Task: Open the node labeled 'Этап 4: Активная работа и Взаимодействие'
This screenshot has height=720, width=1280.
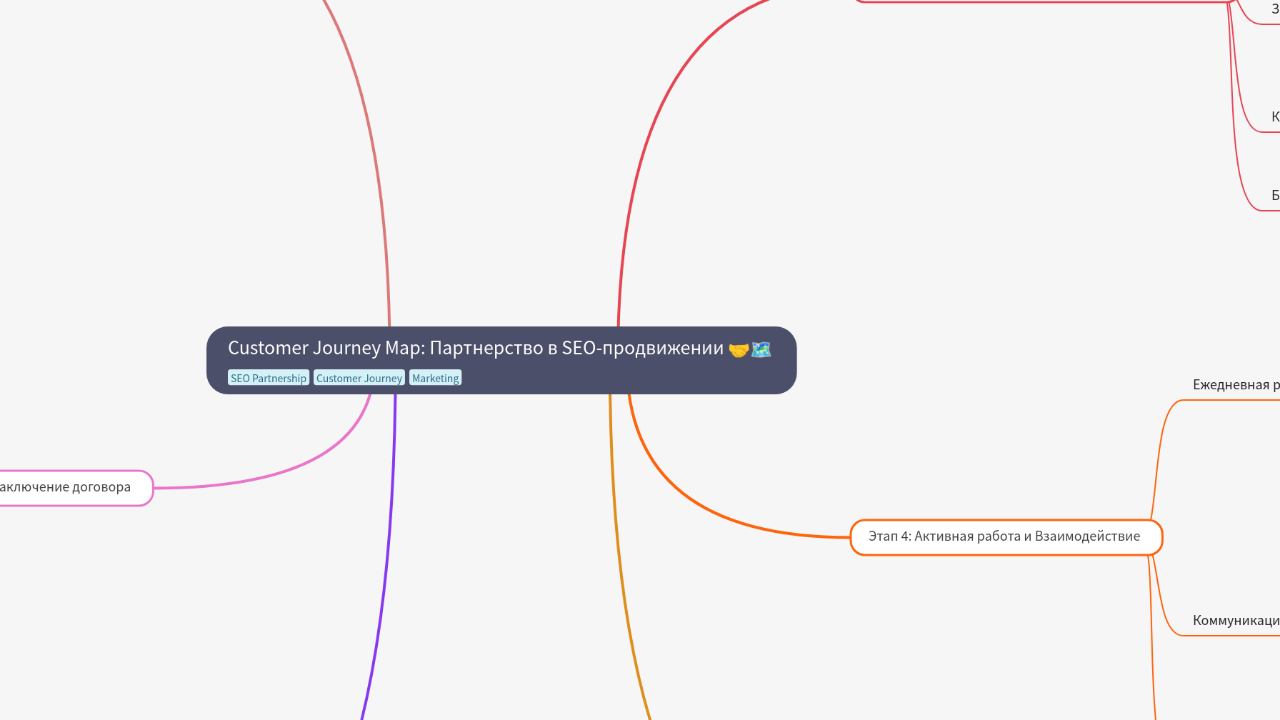Action: pyautogui.click(x=1006, y=536)
